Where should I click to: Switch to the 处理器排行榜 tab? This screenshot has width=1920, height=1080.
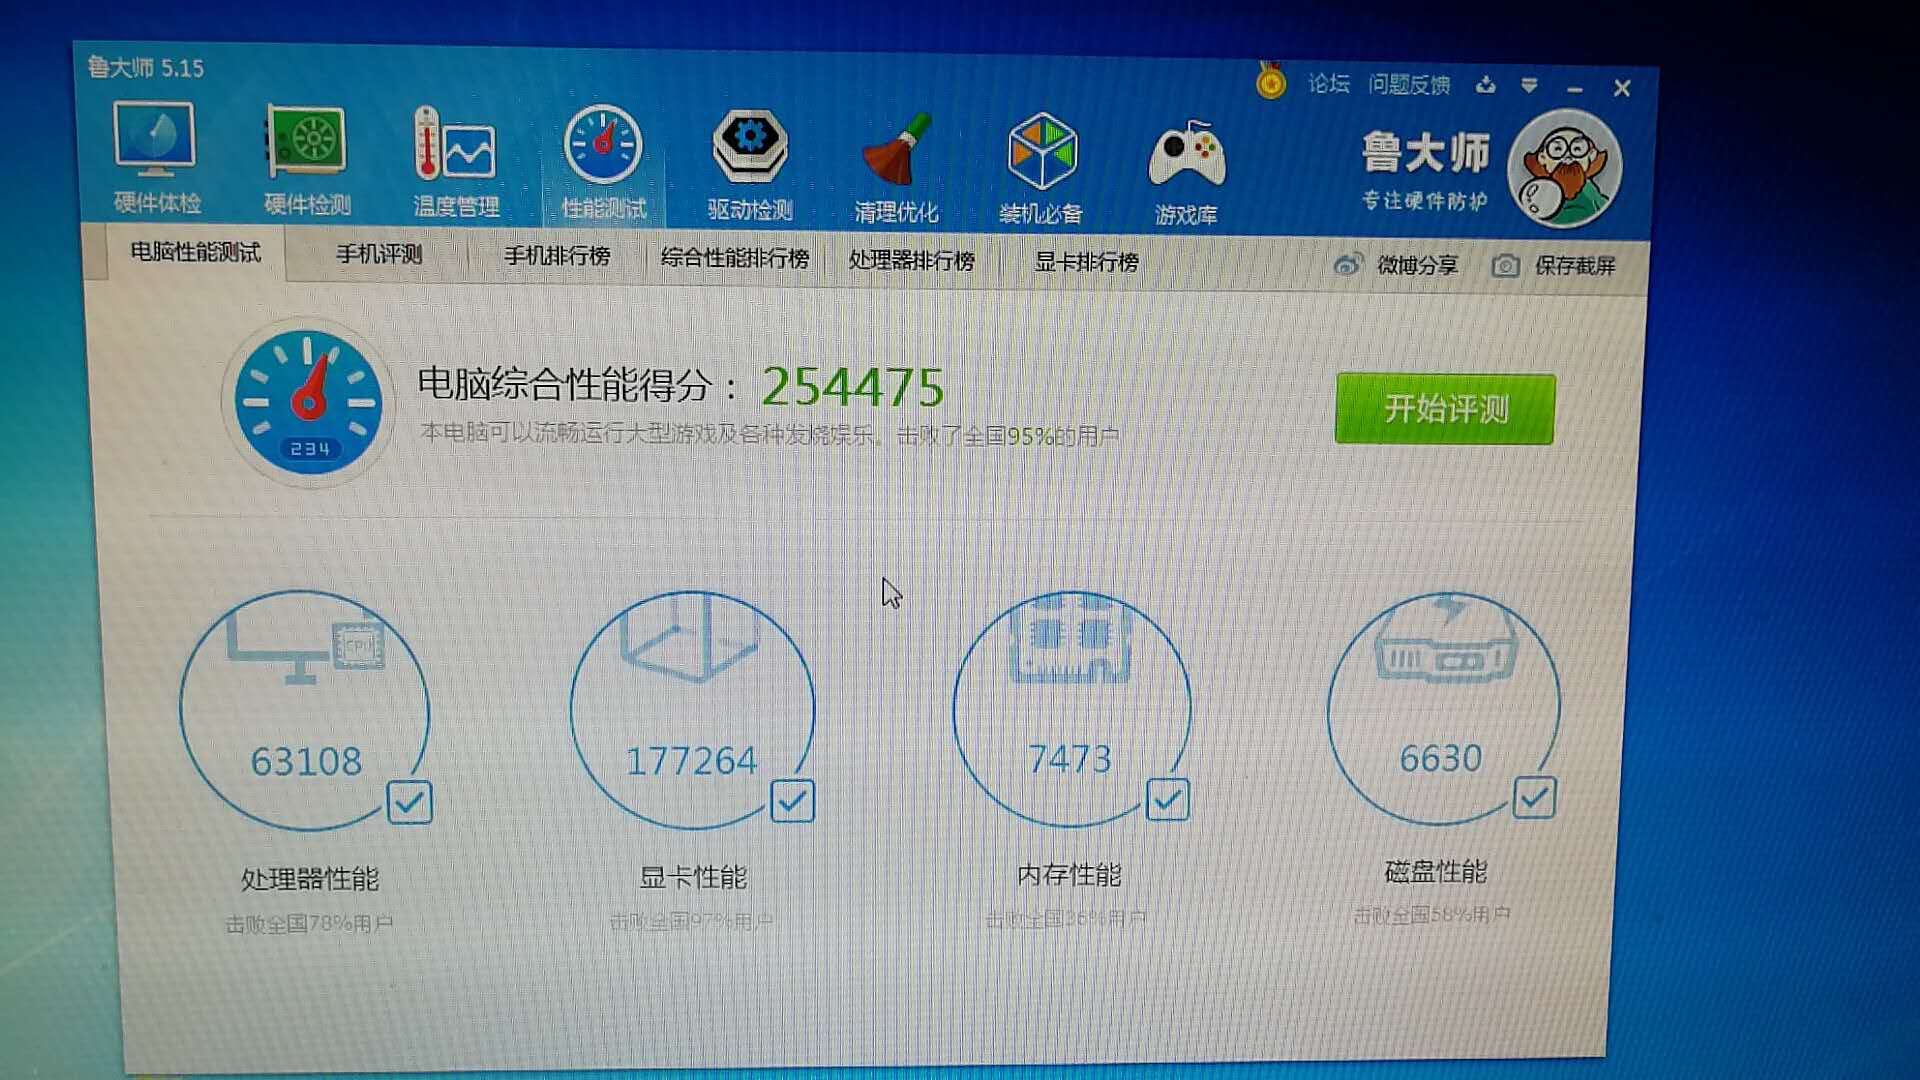(x=911, y=260)
